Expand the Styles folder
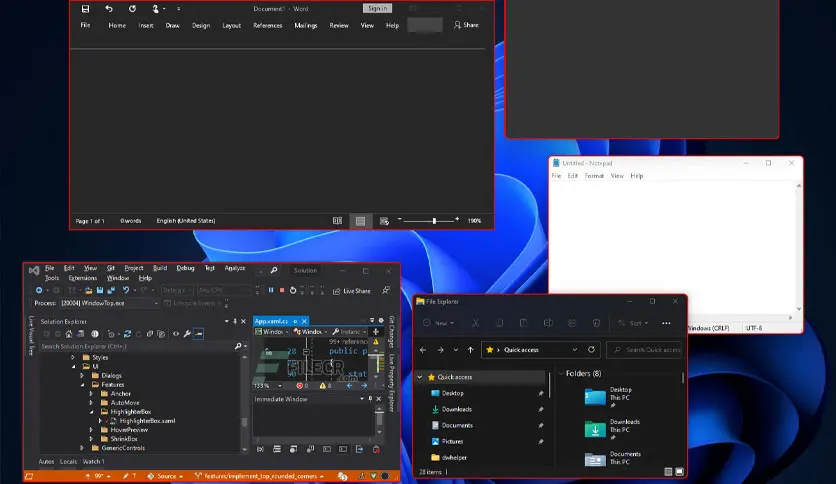Viewport: 836px width, 484px height. [x=73, y=358]
